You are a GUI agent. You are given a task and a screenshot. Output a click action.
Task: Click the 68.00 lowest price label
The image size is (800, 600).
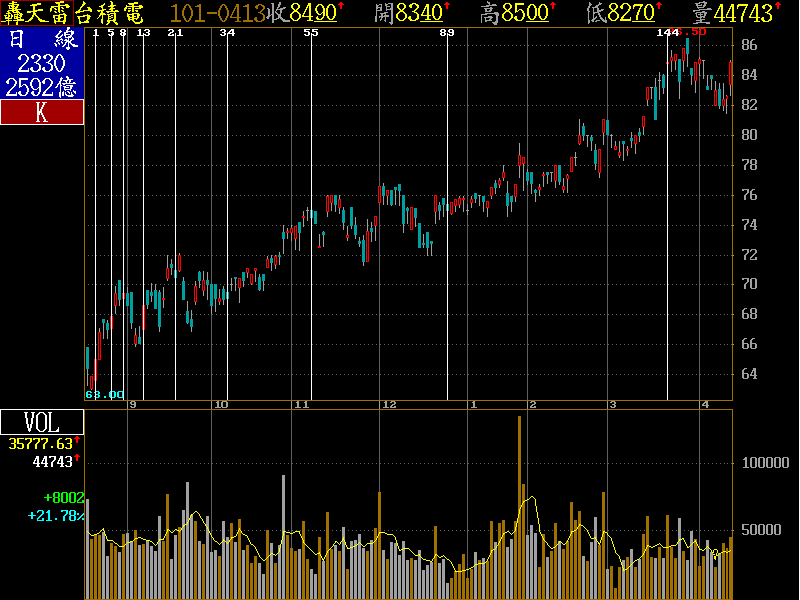click(105, 395)
